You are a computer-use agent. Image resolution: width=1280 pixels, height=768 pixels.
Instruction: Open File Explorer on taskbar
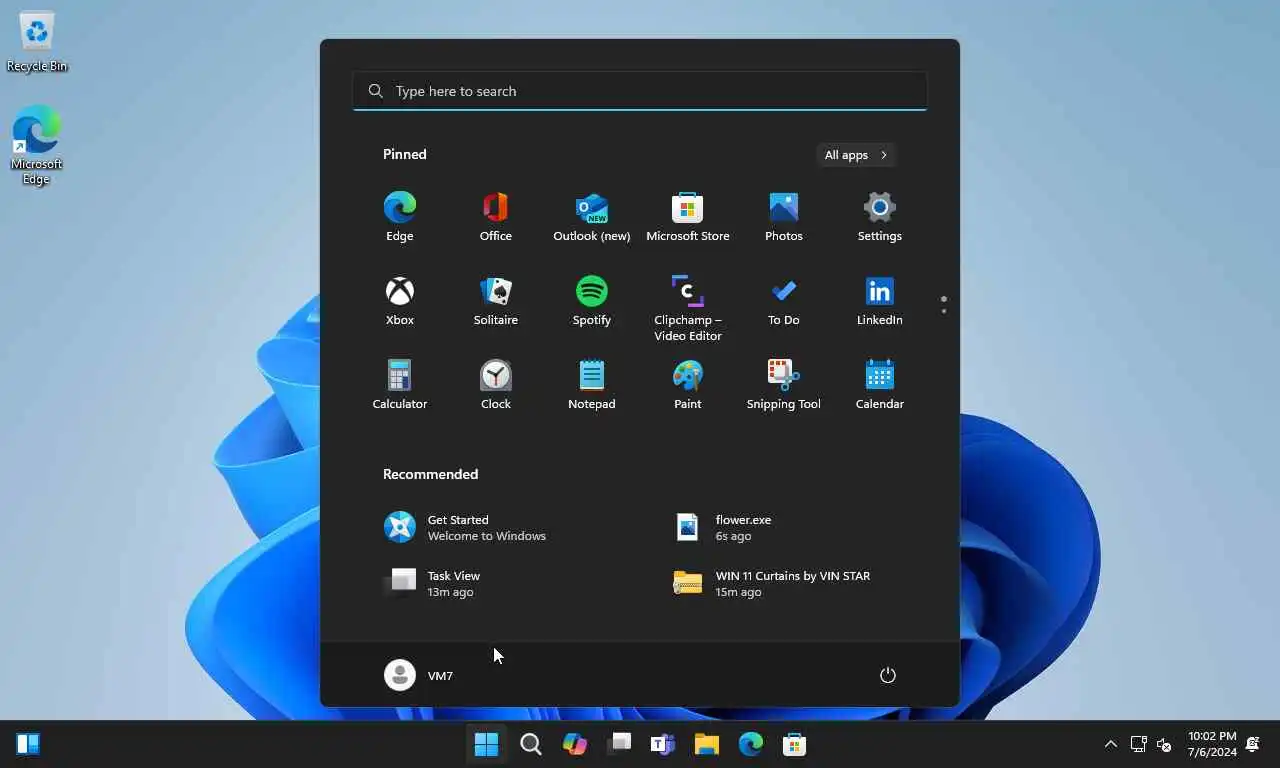click(707, 744)
